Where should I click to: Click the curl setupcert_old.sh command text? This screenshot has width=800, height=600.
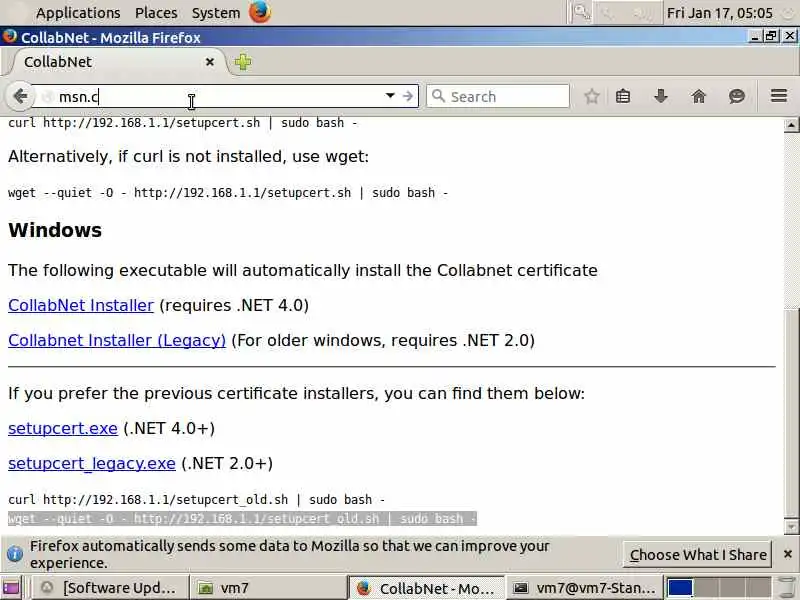pos(196,499)
